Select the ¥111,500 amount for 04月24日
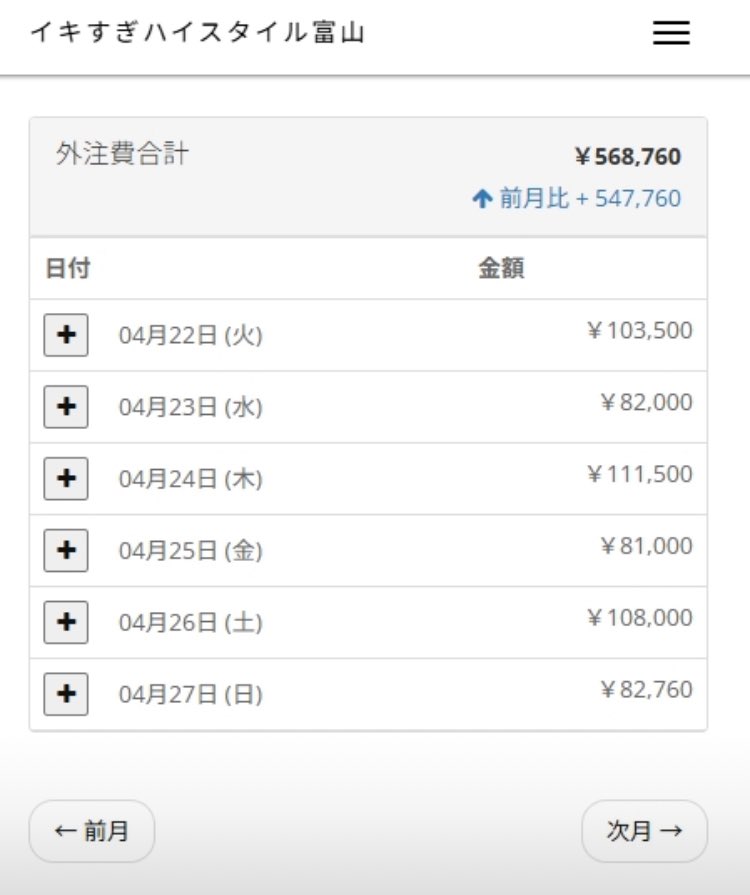Viewport: 750px width, 895px height. coord(639,474)
